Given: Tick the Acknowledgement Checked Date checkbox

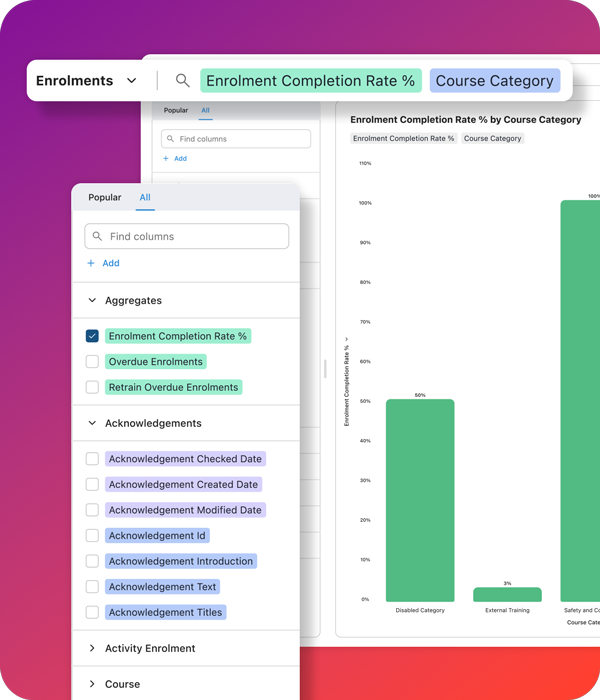Looking at the screenshot, I should click(x=92, y=459).
